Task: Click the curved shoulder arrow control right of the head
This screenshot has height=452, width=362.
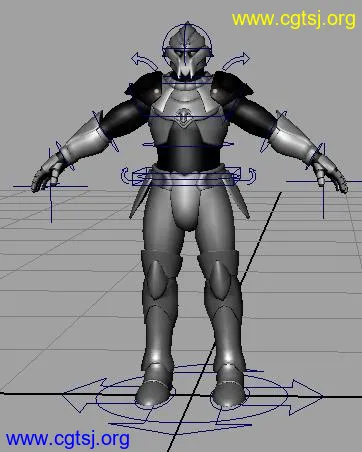Action: pyautogui.click(x=237, y=60)
